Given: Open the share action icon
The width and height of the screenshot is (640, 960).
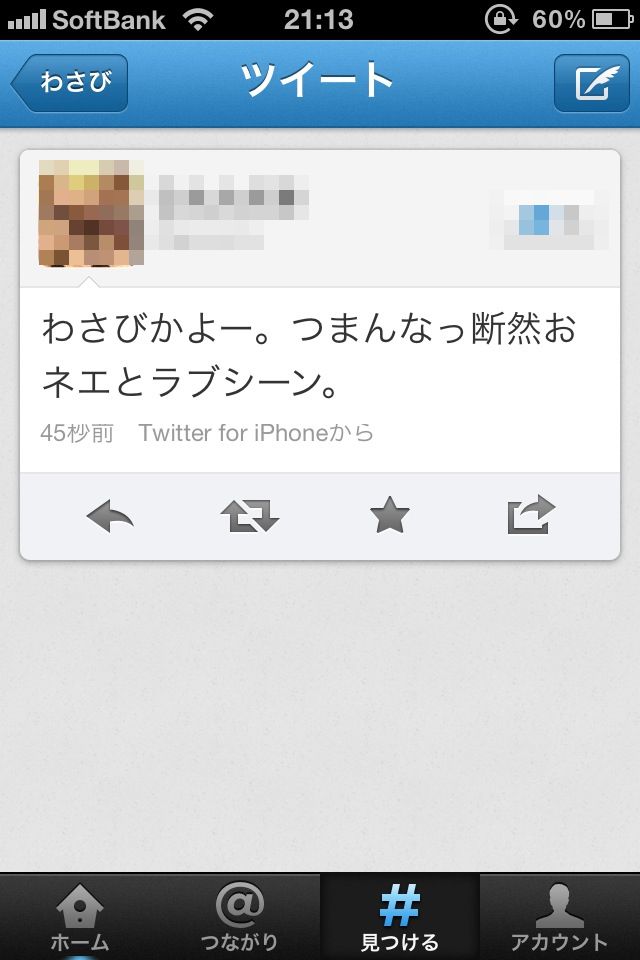Looking at the screenshot, I should 531,514.
